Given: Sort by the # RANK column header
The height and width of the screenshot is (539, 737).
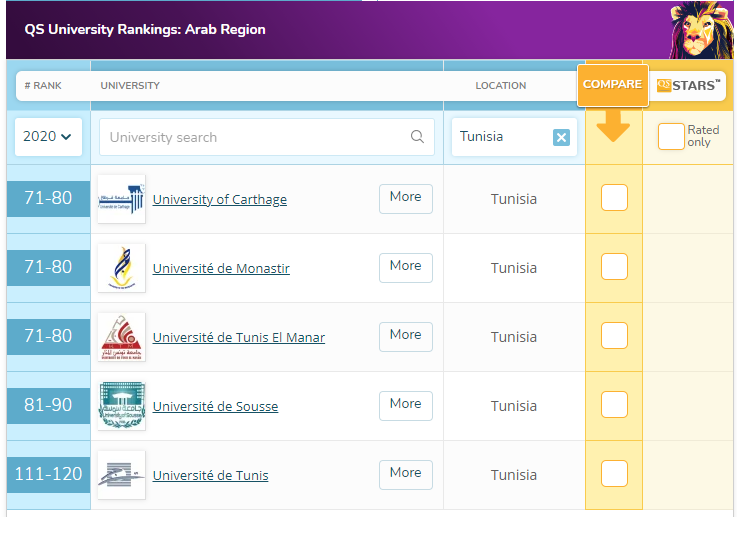Looking at the screenshot, I should pos(43,86).
